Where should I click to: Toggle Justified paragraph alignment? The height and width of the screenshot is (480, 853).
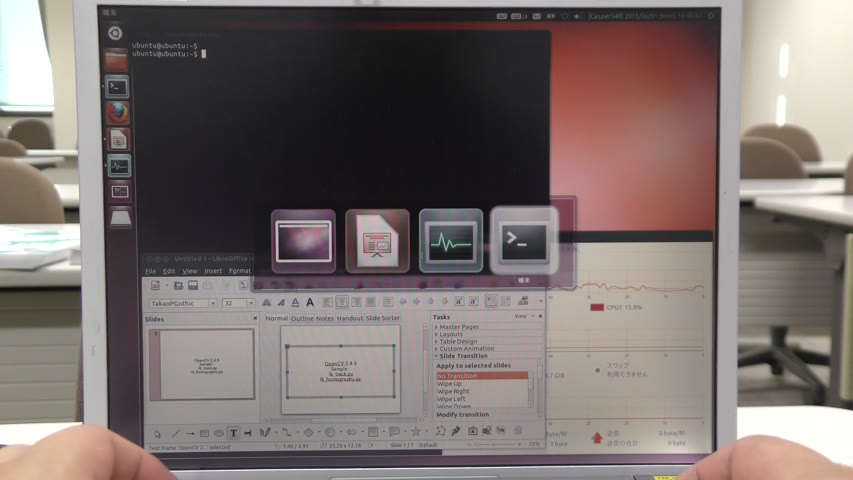[370, 301]
